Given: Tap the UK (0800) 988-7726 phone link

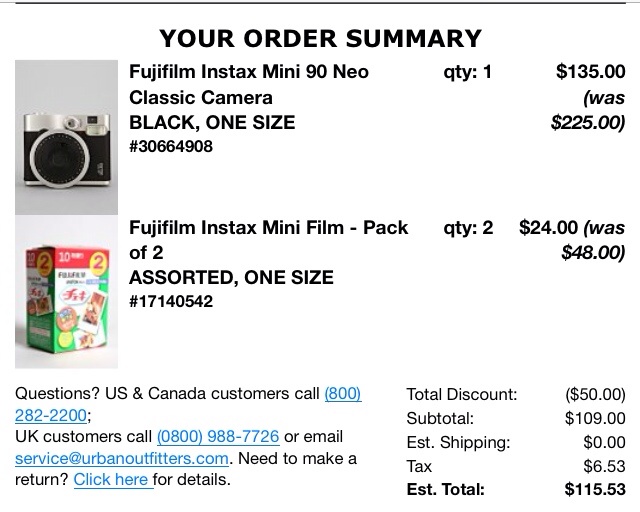Looking at the screenshot, I should pyautogui.click(x=218, y=437).
